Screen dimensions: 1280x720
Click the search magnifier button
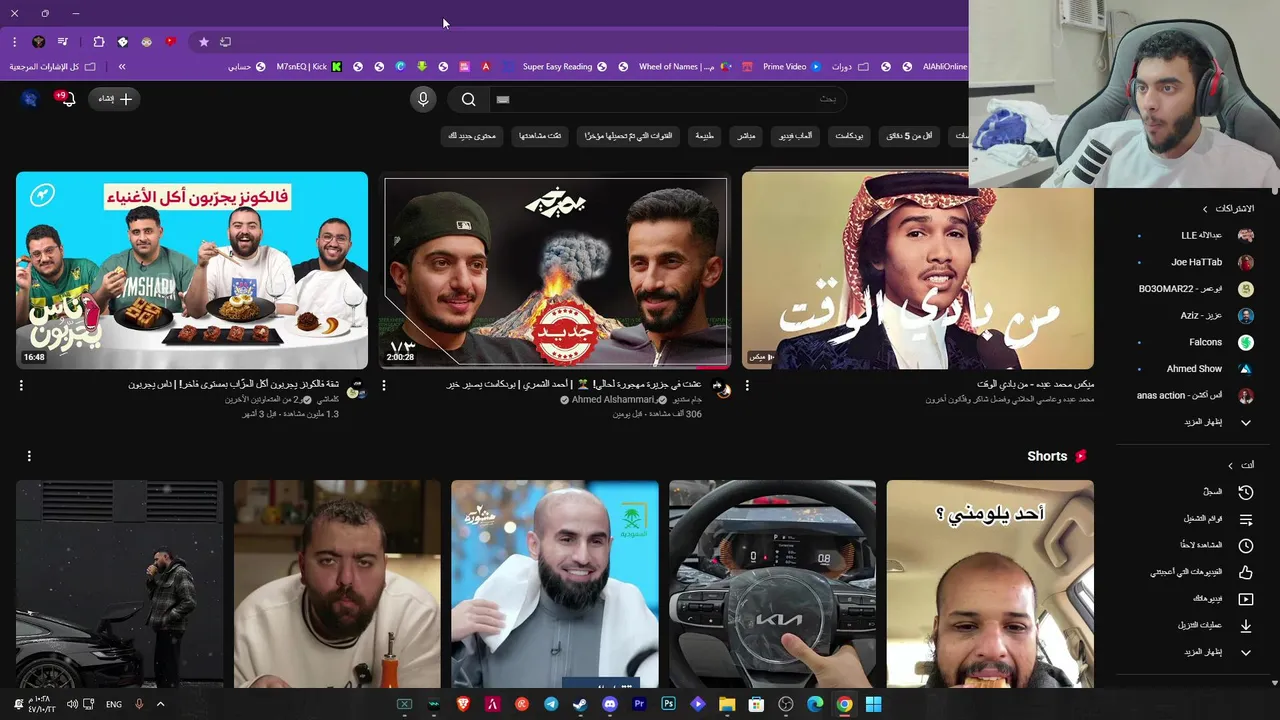click(x=468, y=99)
